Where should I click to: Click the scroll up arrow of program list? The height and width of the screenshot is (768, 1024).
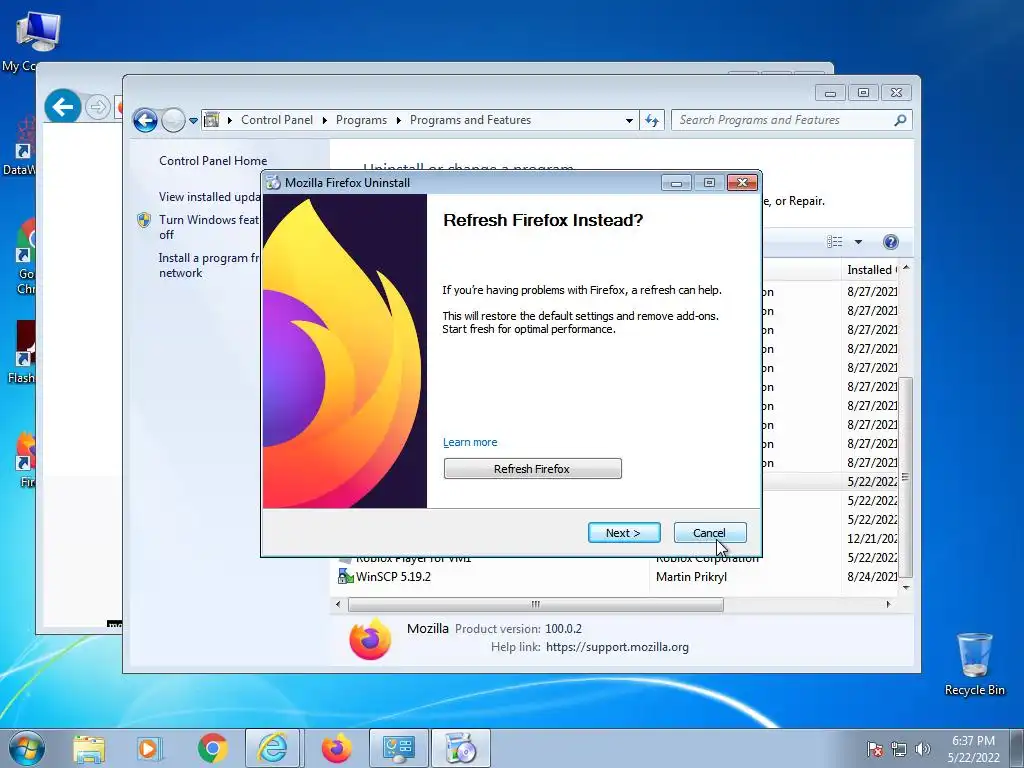point(906,268)
